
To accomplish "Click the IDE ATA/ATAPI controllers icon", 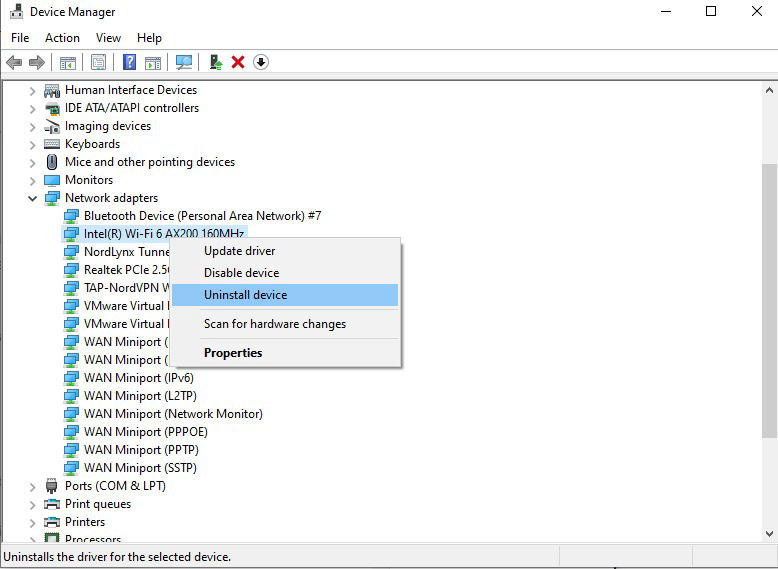I will click(x=52, y=108).
